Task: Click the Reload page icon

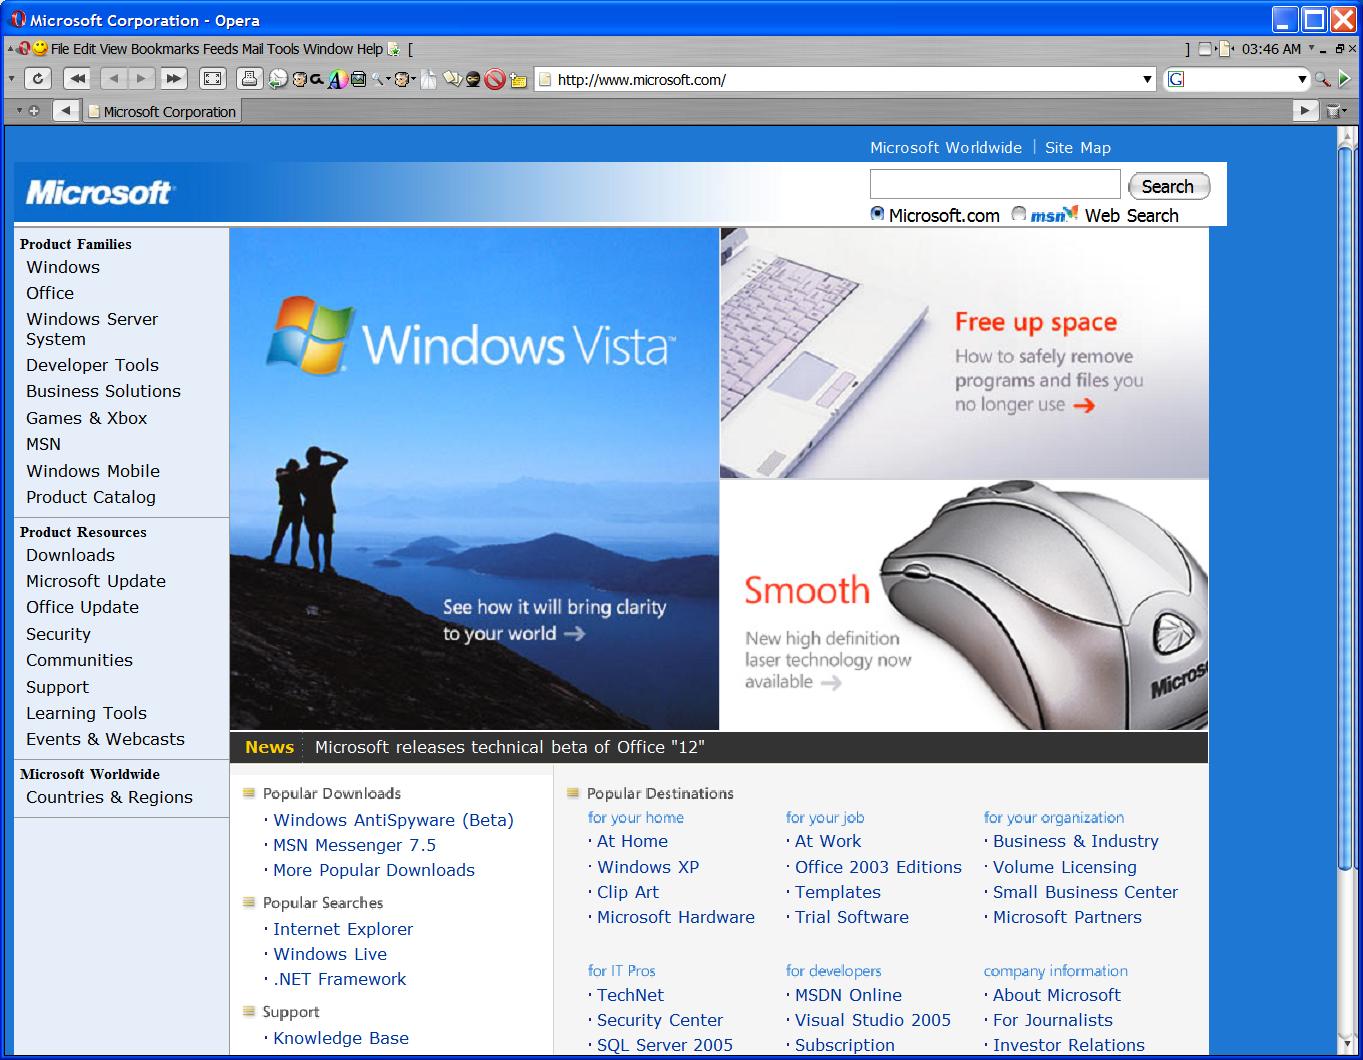Action: pos(37,79)
